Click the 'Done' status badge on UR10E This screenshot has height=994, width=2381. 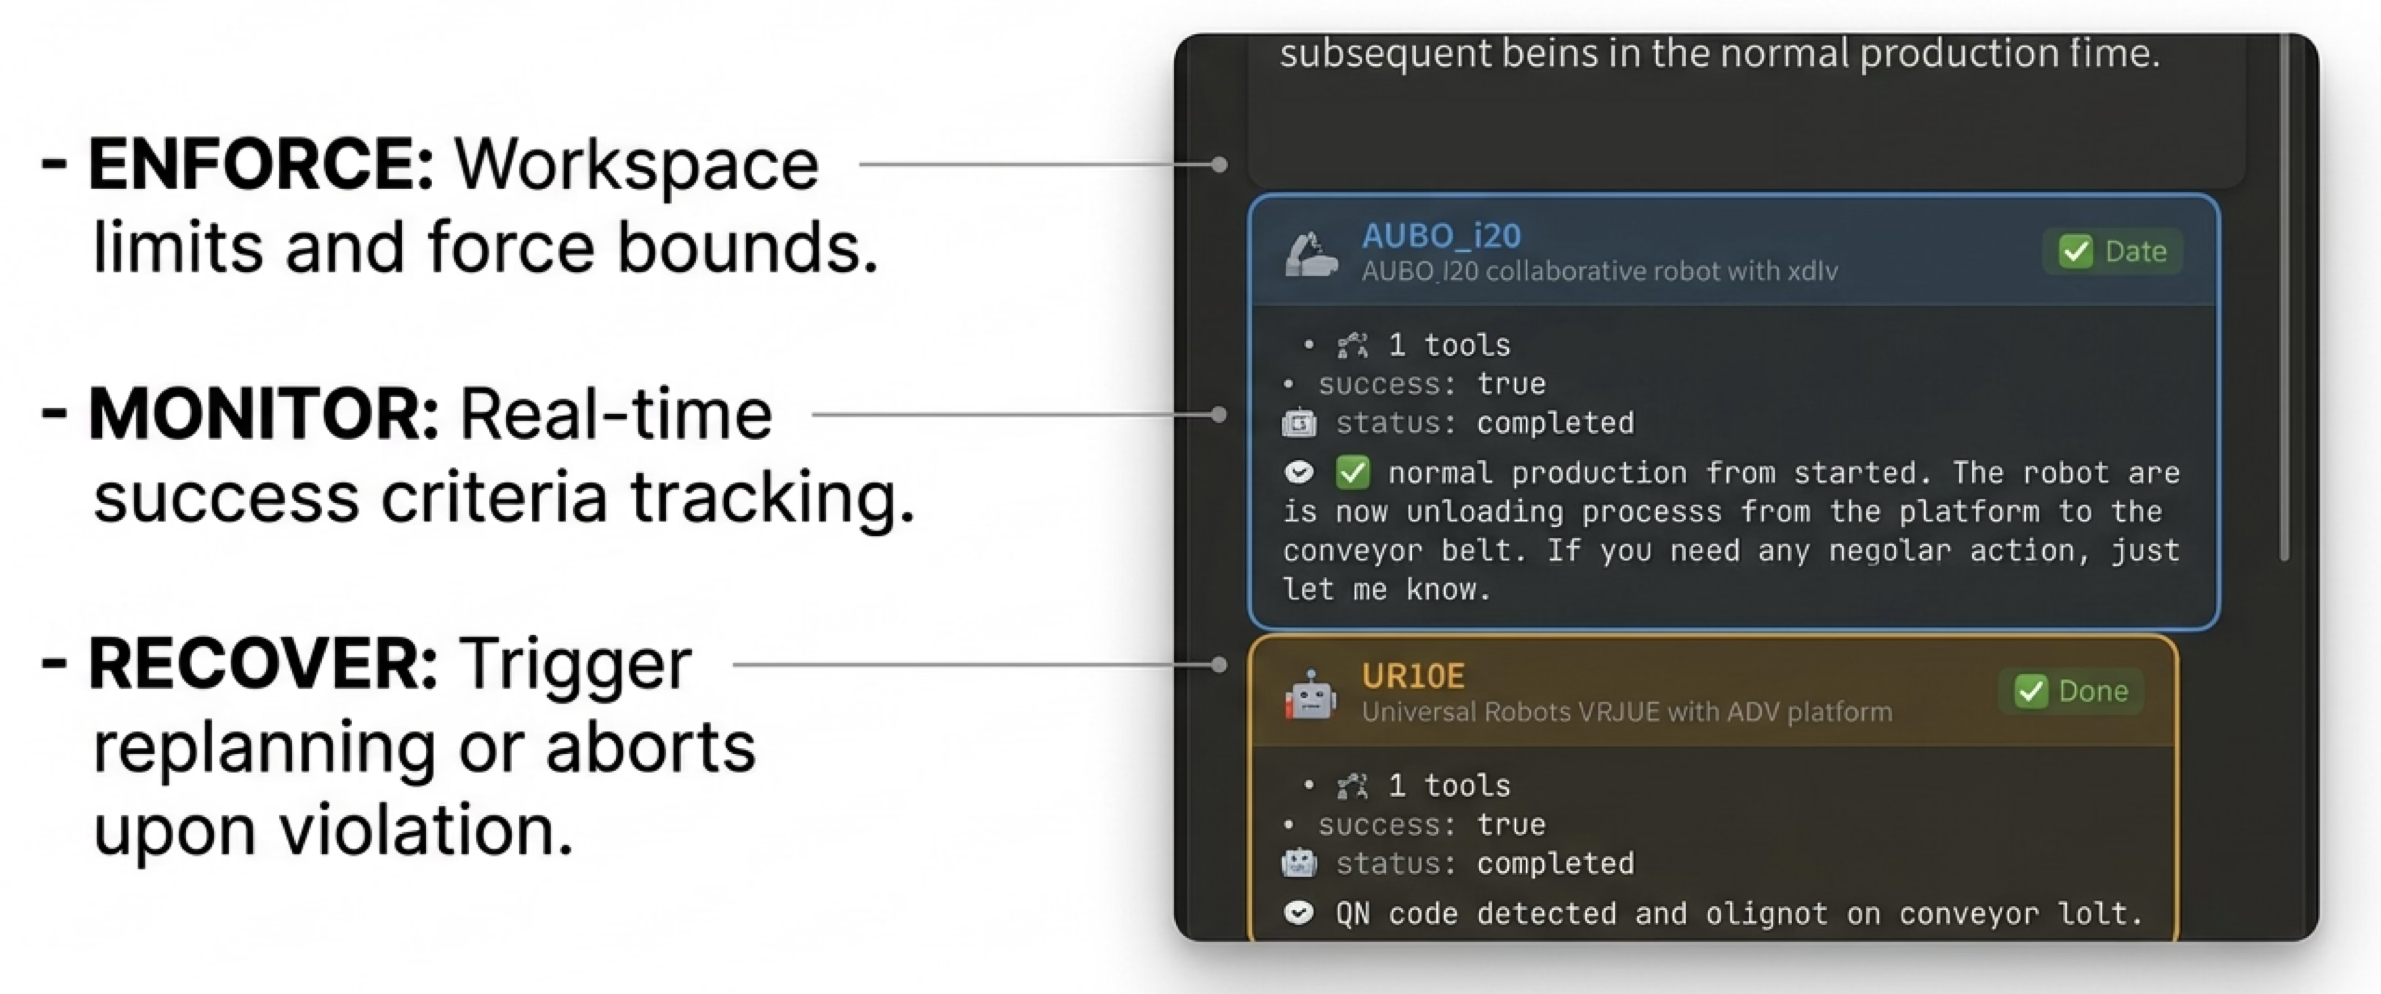click(2071, 692)
